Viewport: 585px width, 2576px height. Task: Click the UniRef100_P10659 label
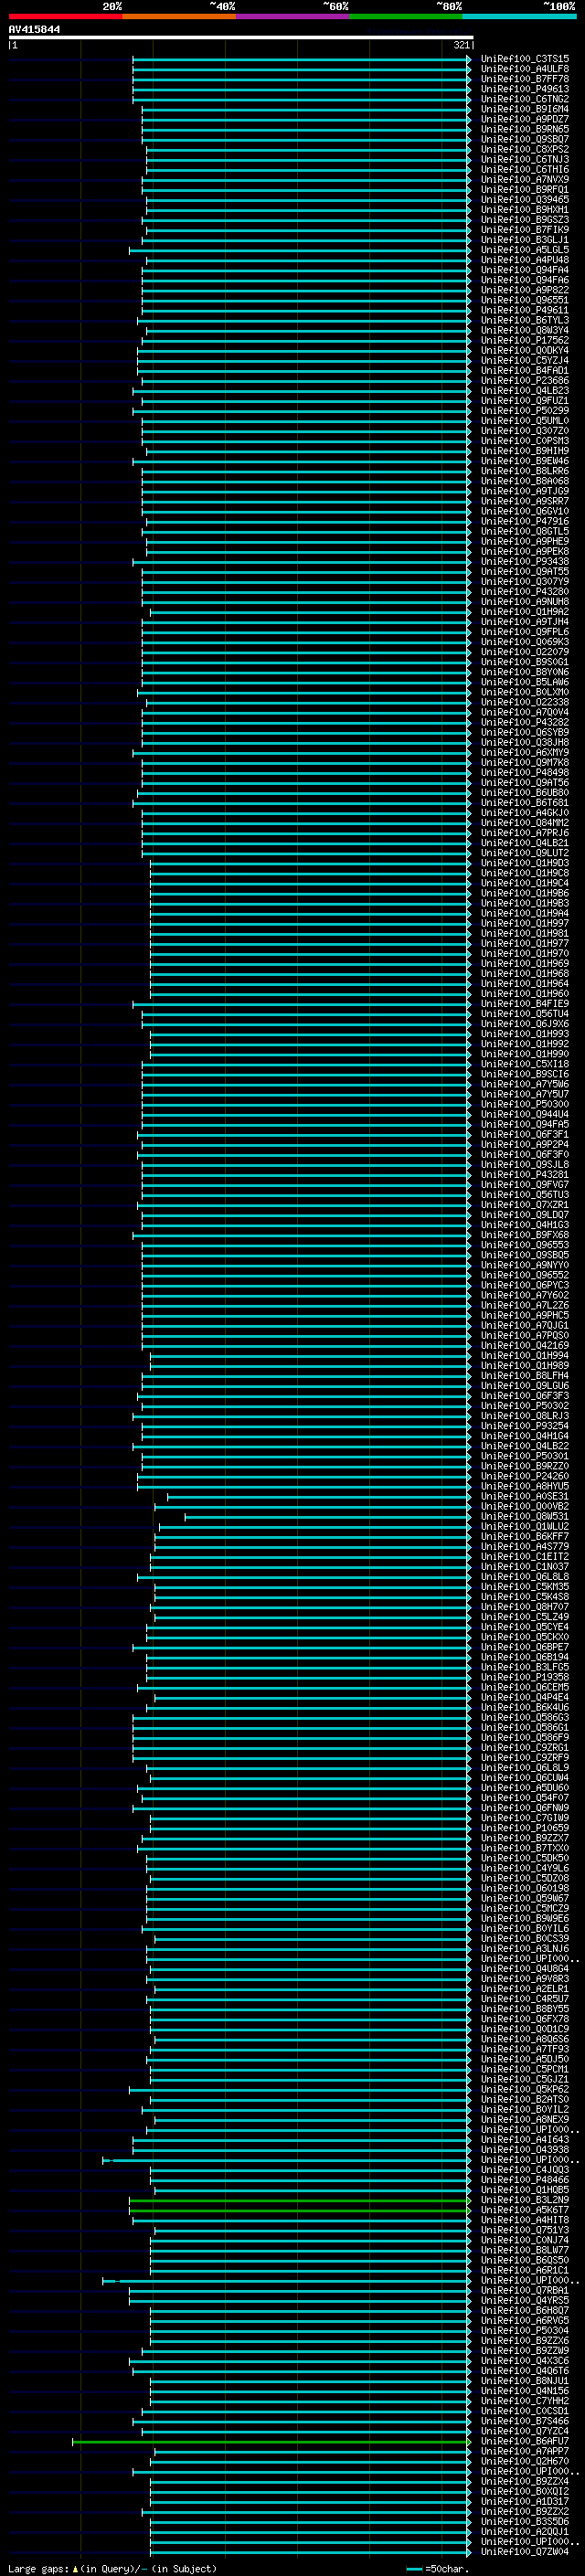pos(525,1828)
